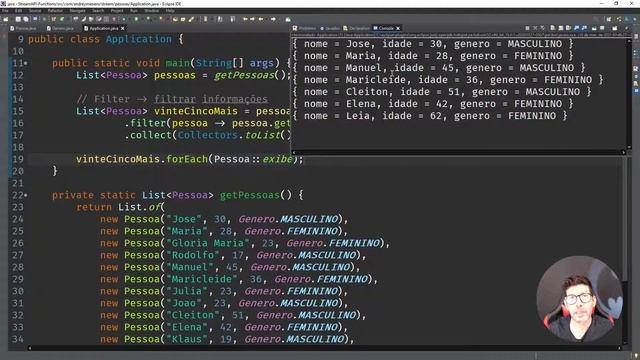The height and width of the screenshot is (360, 640).
Task: Toggle Show Console When Standard Error Changes
Action: coord(584,28)
